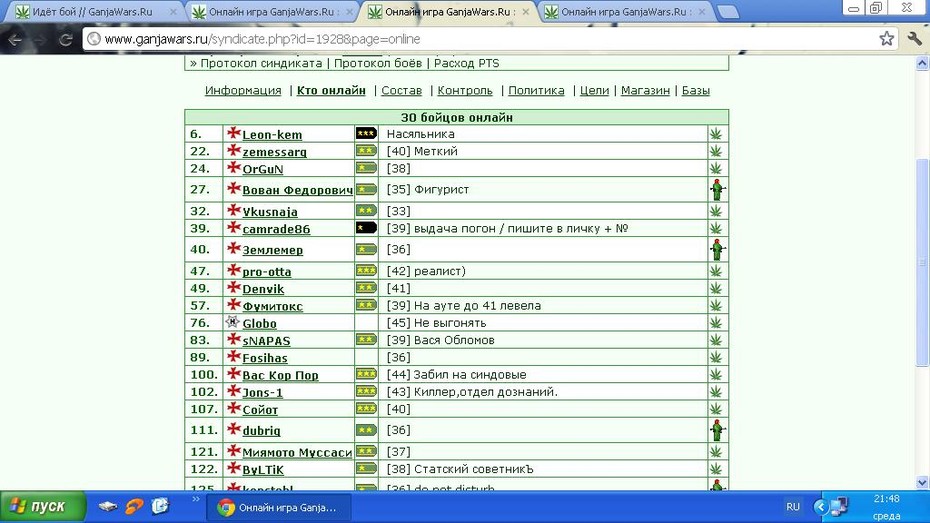
Task: Reload the page with the refresh icon
Action: tap(66, 40)
